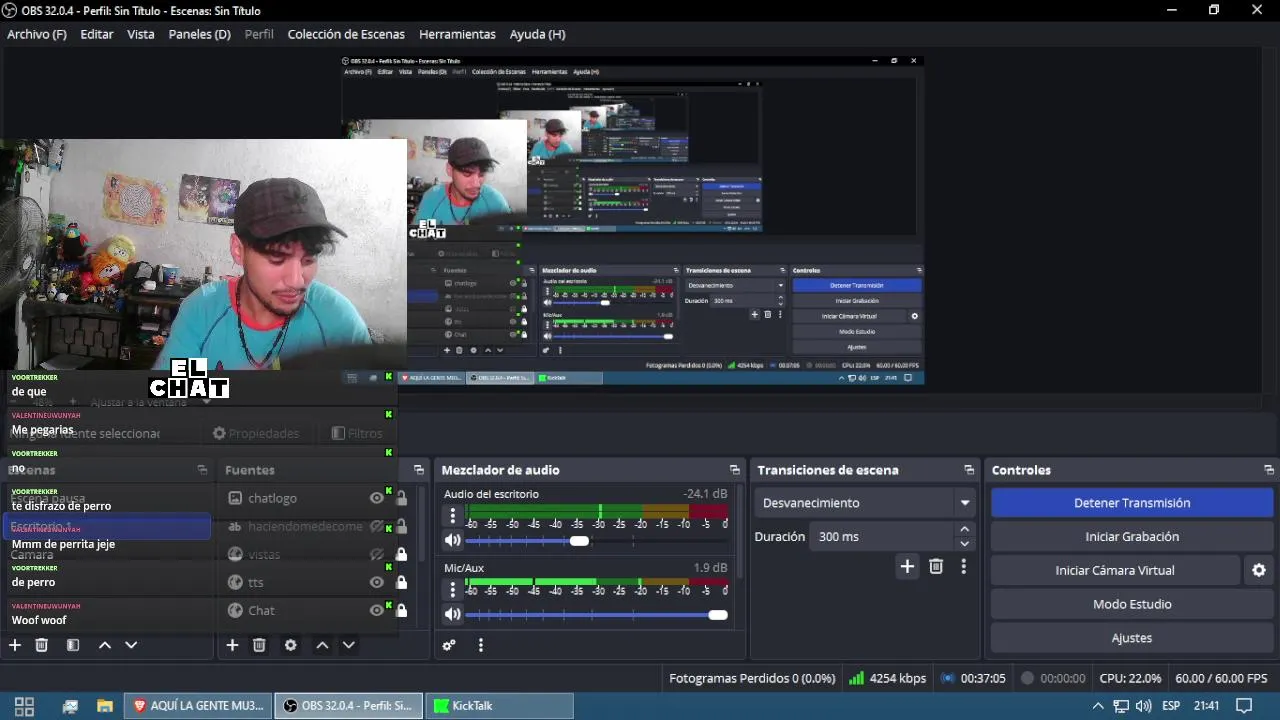Open advanced audio properties gears icon

(449, 645)
